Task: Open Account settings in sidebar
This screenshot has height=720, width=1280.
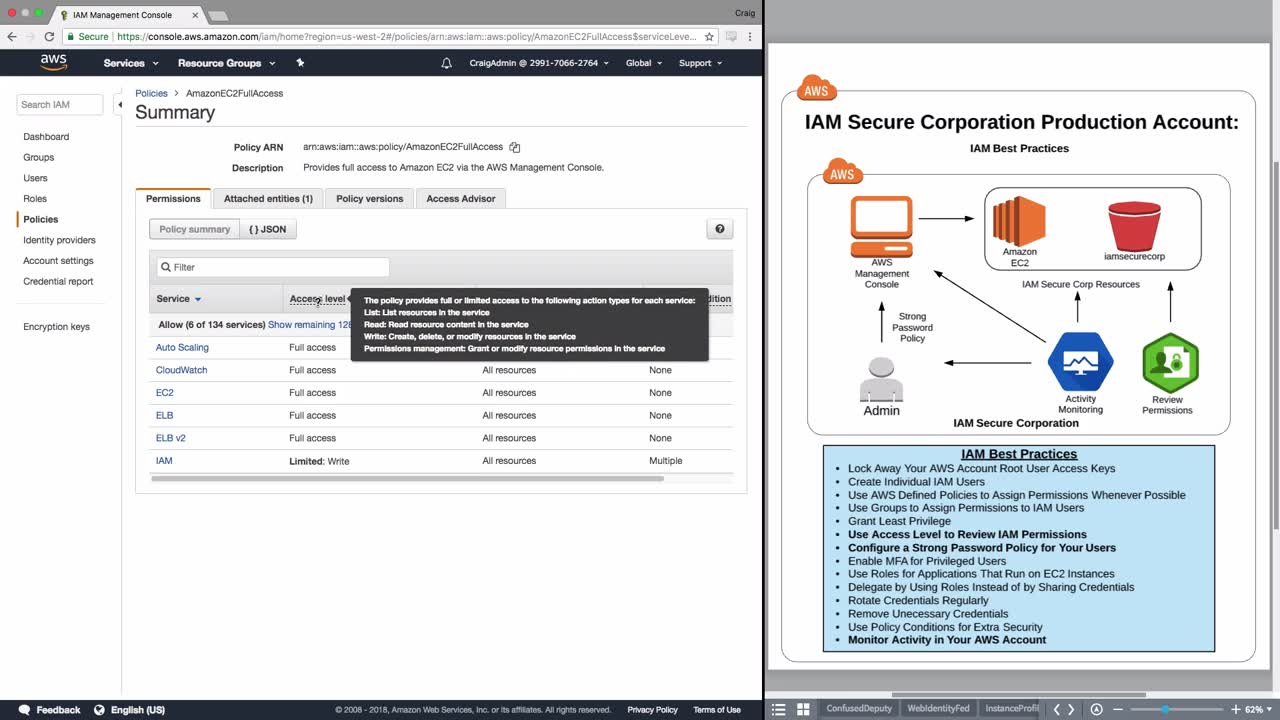Action: [58, 261]
